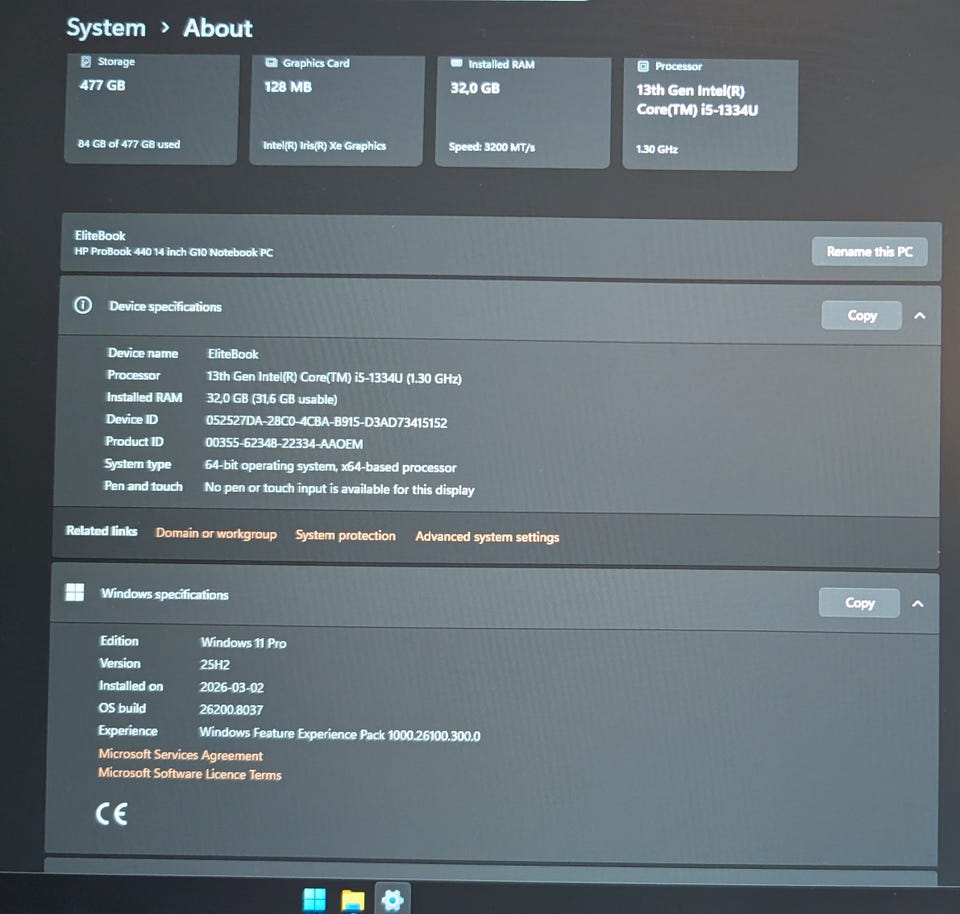Click Installed on date 2026-03-02

(232, 687)
